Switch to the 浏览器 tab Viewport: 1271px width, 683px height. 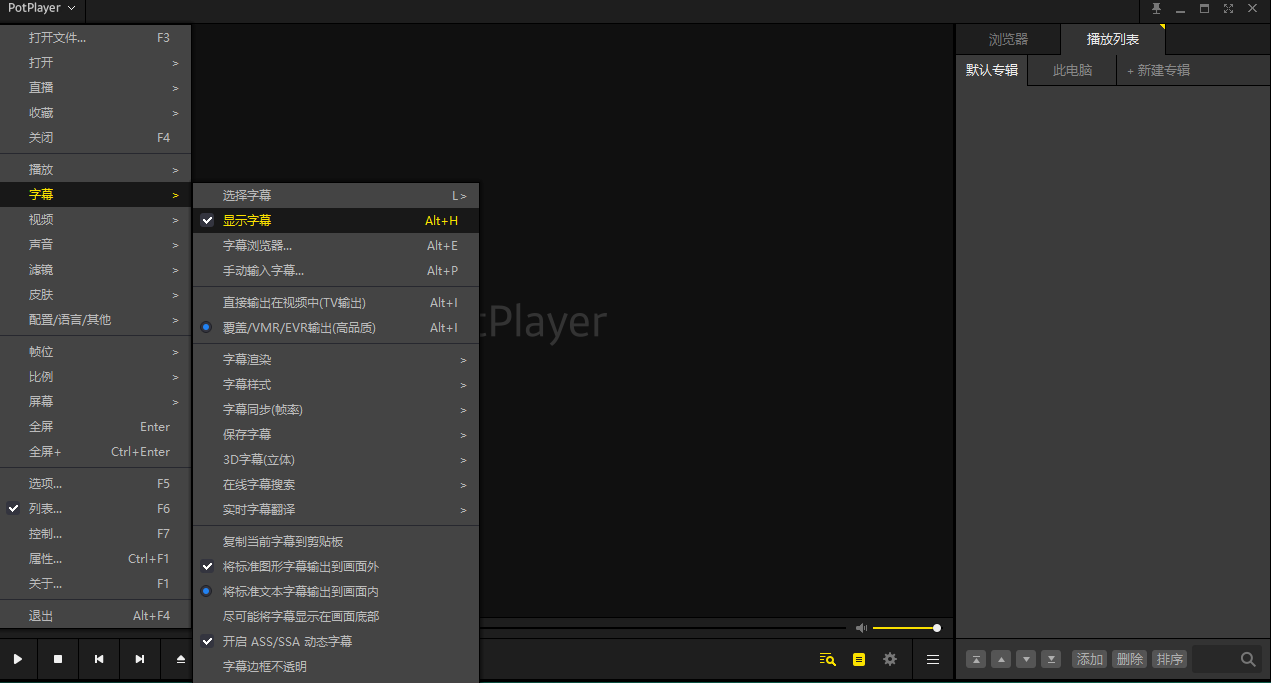point(1008,40)
